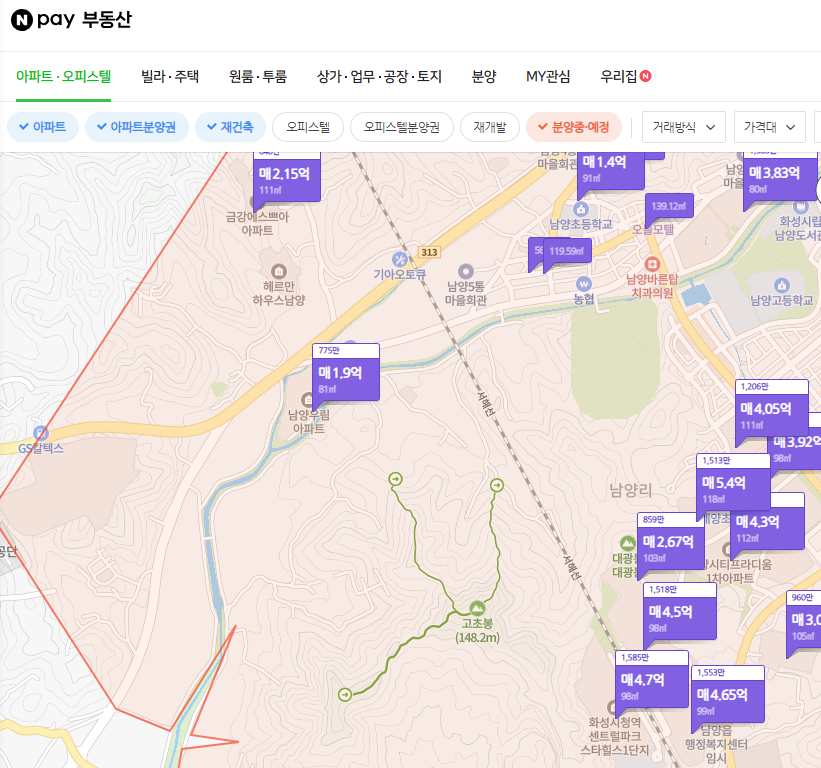The height and width of the screenshot is (768, 821).
Task: Enable the 오피스텔 filter chip
Action: (308, 127)
